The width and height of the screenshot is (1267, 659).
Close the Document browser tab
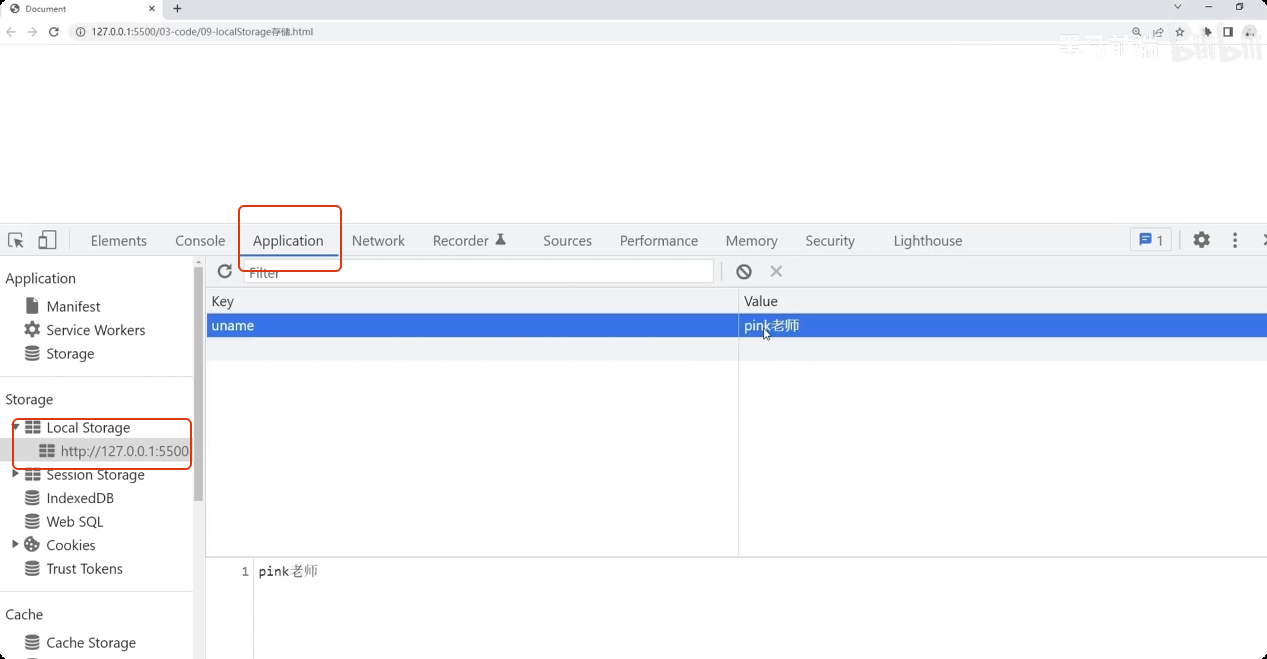(152, 8)
